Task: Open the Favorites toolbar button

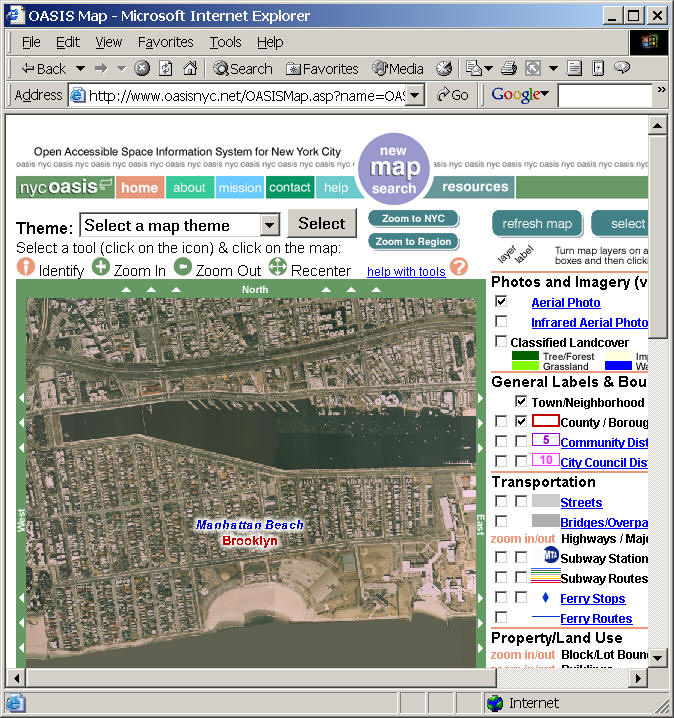Action: (x=322, y=69)
